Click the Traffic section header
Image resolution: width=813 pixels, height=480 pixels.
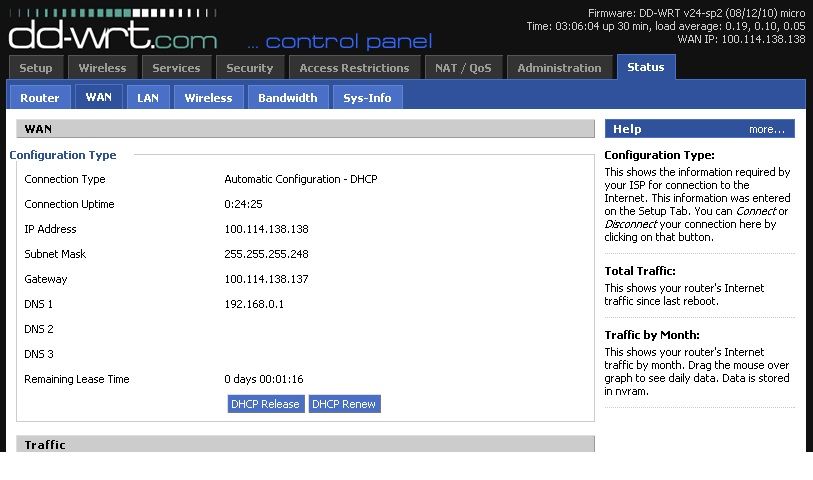(x=305, y=444)
